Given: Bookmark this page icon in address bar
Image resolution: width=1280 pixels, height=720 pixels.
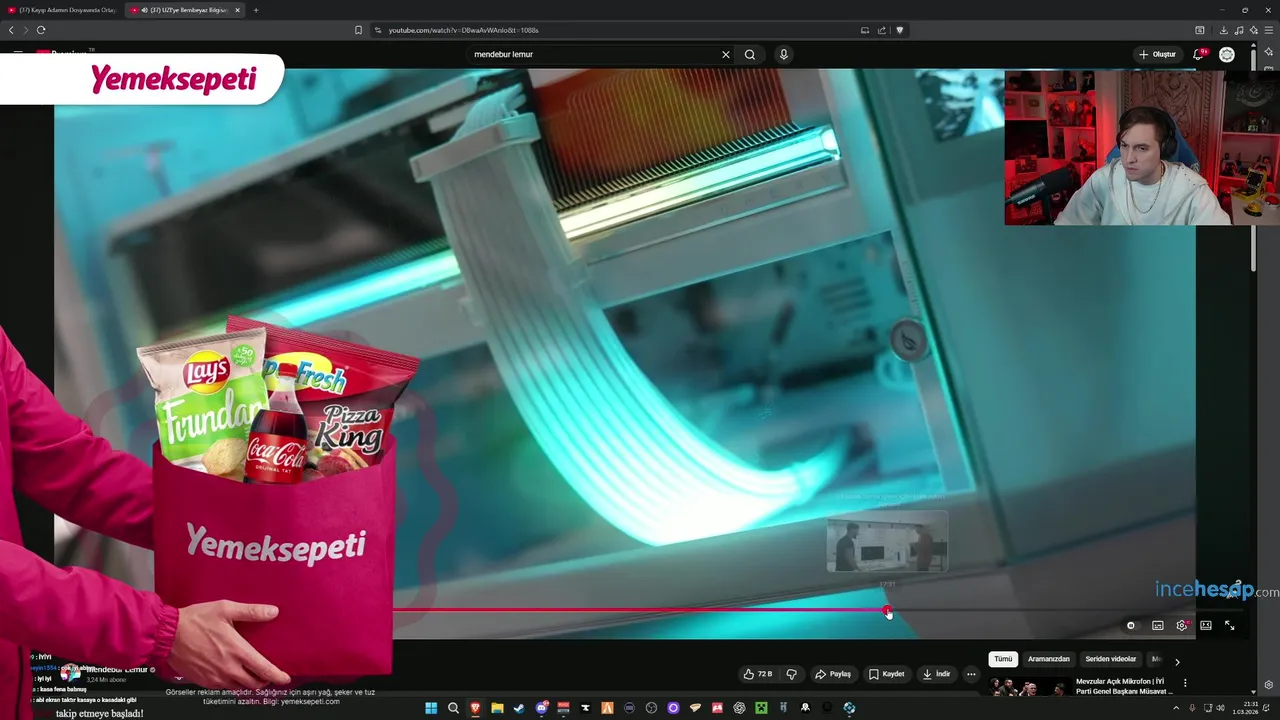Looking at the screenshot, I should (x=358, y=30).
